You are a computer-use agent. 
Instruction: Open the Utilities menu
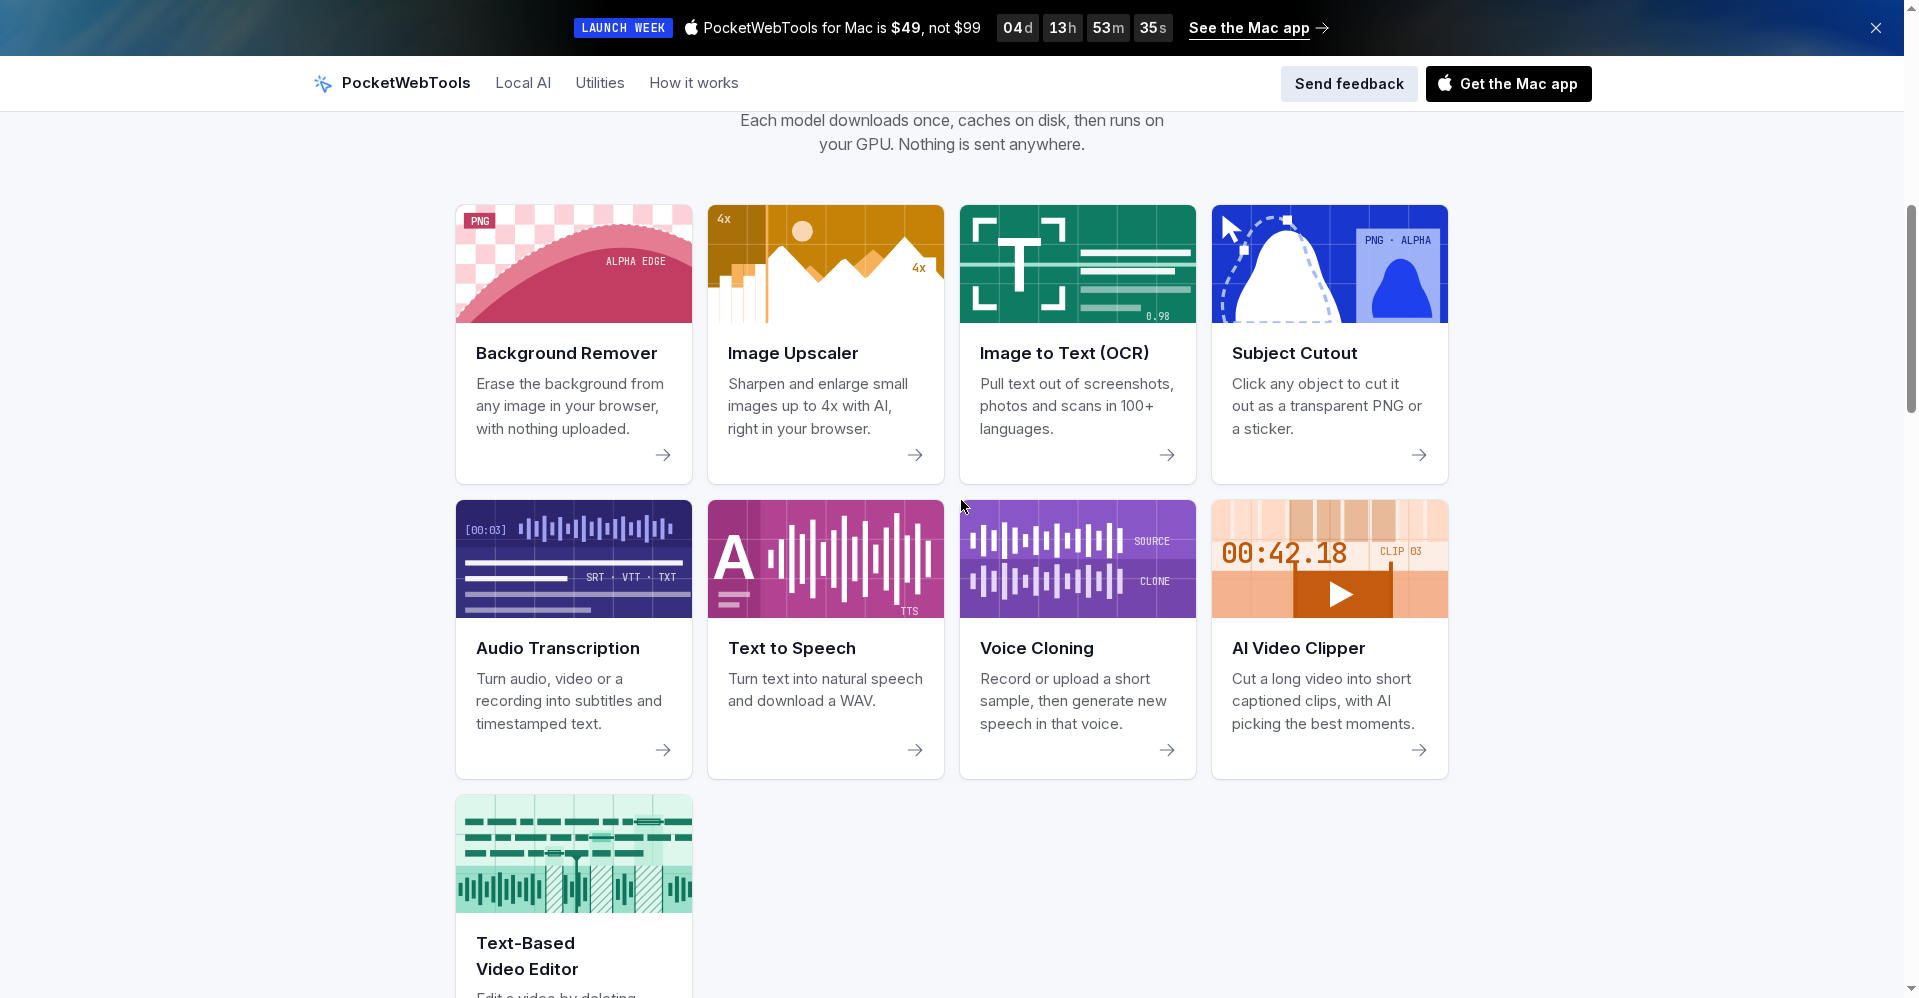[600, 83]
